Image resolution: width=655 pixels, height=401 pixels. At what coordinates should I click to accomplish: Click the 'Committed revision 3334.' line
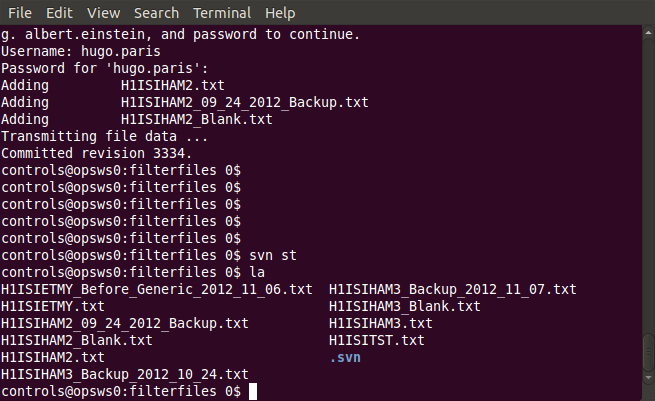96,153
